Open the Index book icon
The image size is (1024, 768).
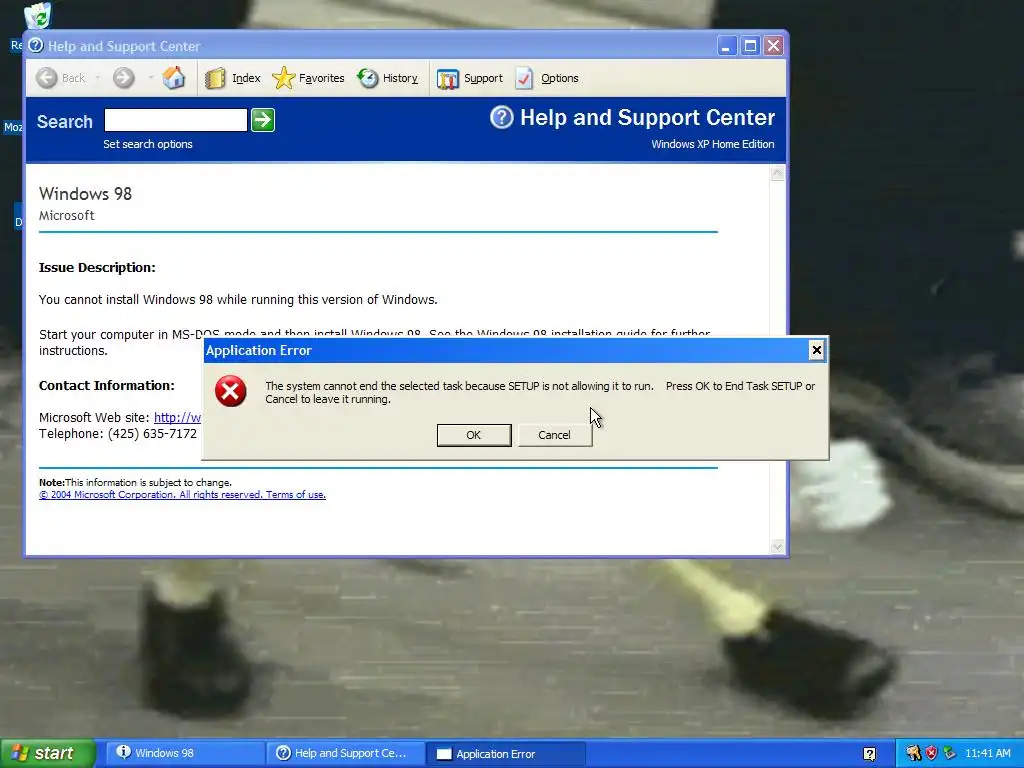coord(215,78)
